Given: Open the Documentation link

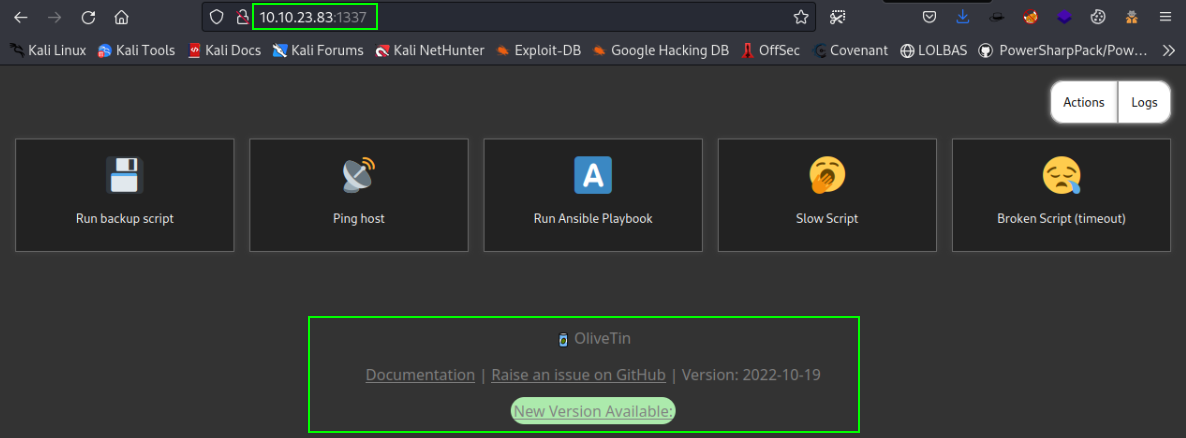Looking at the screenshot, I should click(x=421, y=375).
